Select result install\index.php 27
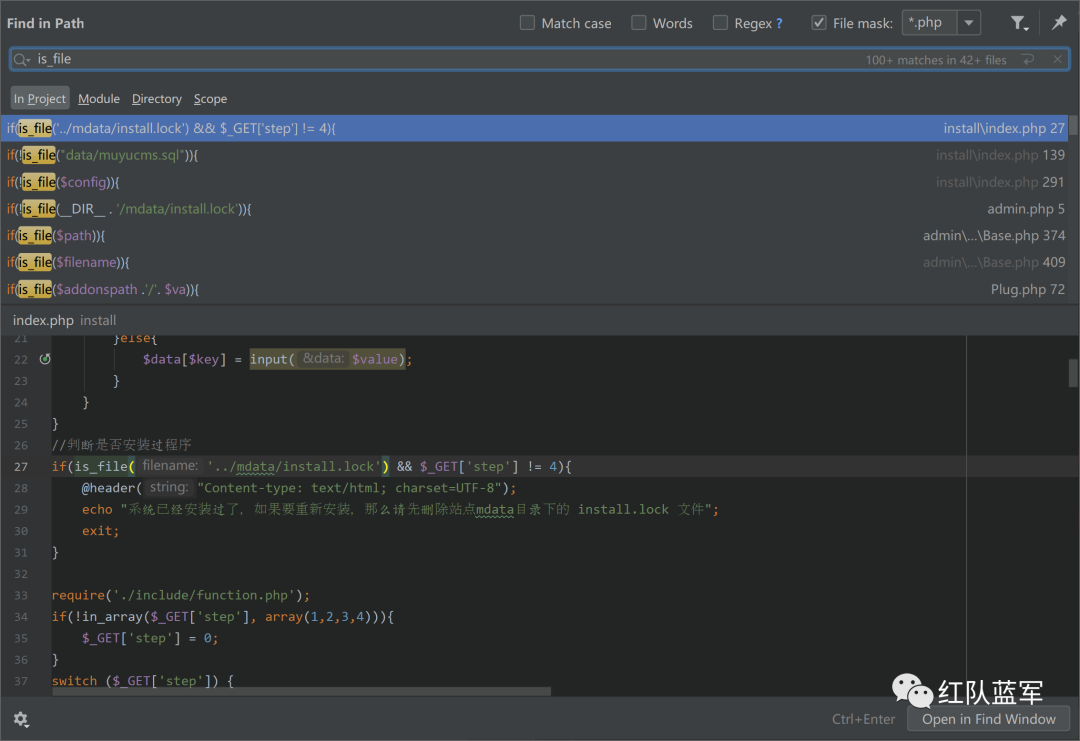The image size is (1080, 741). (534, 128)
